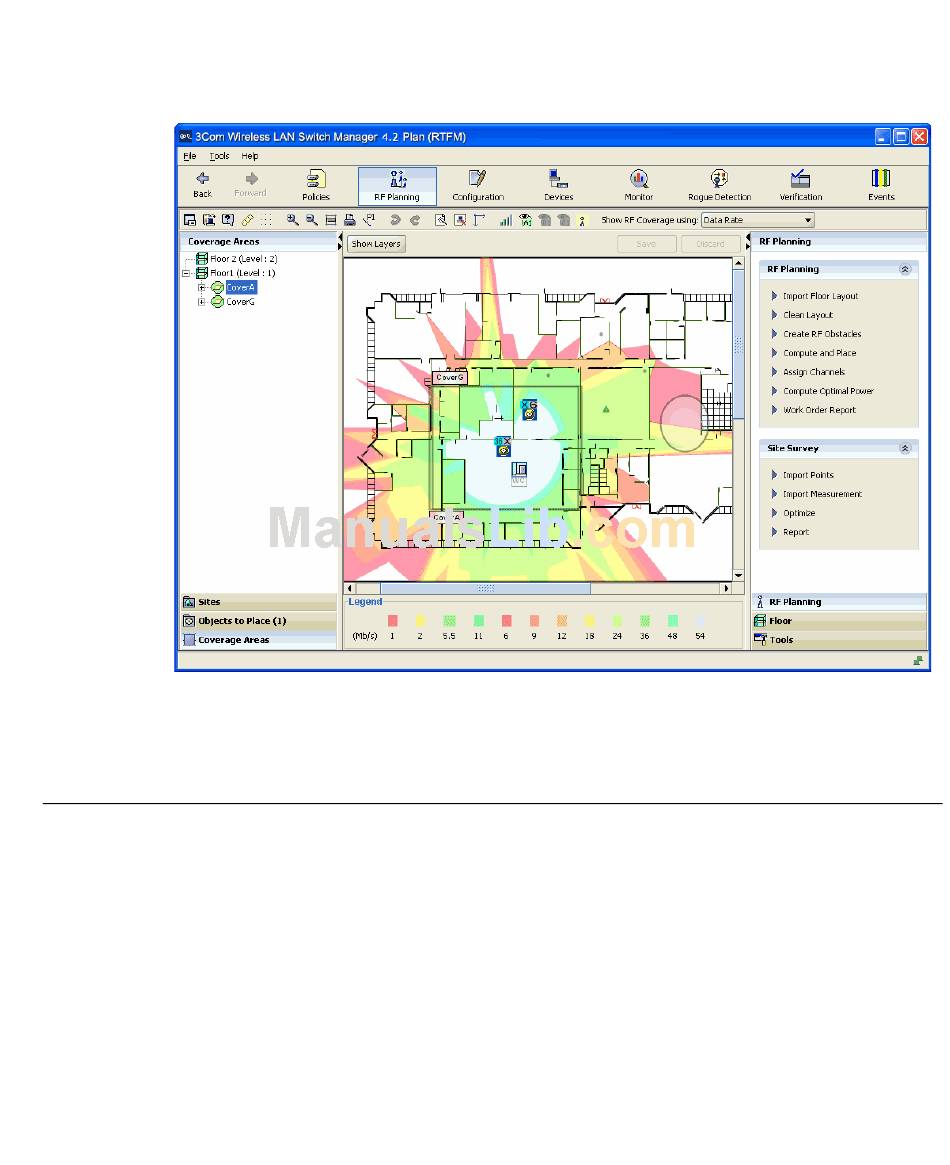Click the 54 Mb/s legend color swatch
Screen dimensions: 950x1165
700,620
